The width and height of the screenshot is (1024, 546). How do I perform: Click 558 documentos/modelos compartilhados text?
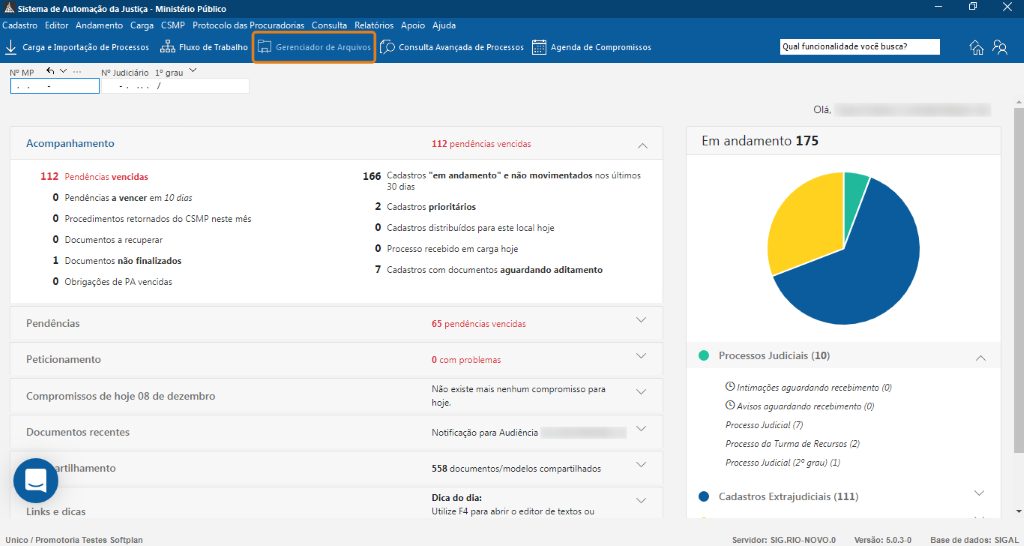517,468
